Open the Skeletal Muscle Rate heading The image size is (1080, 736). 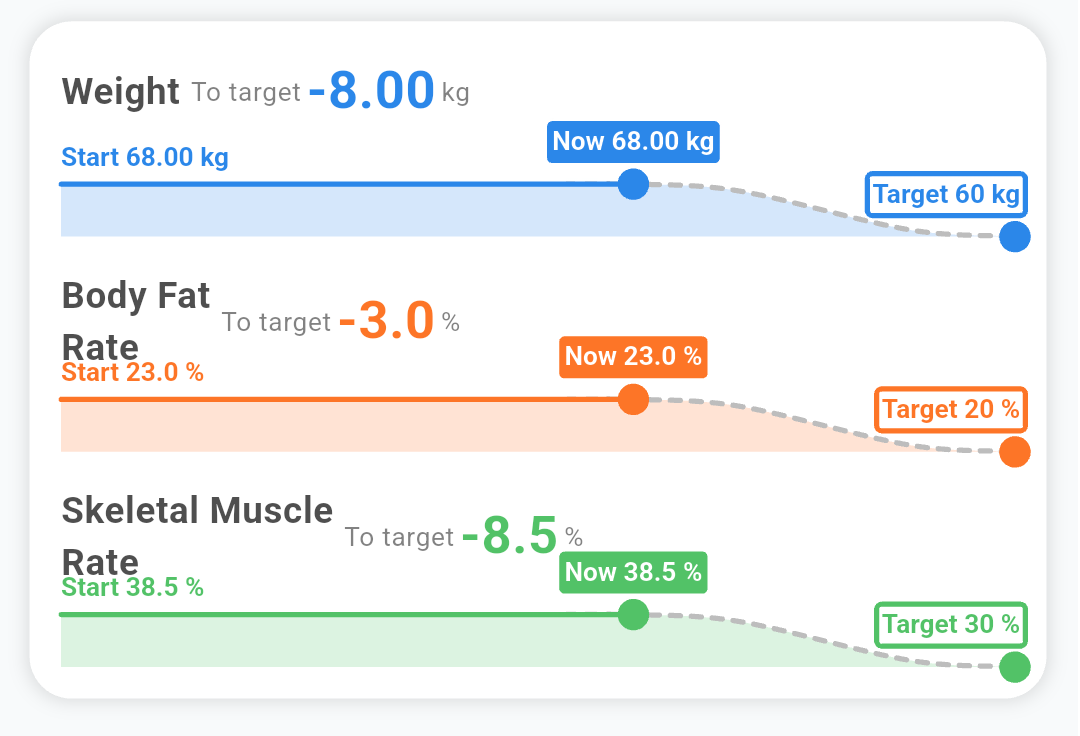pos(196,534)
